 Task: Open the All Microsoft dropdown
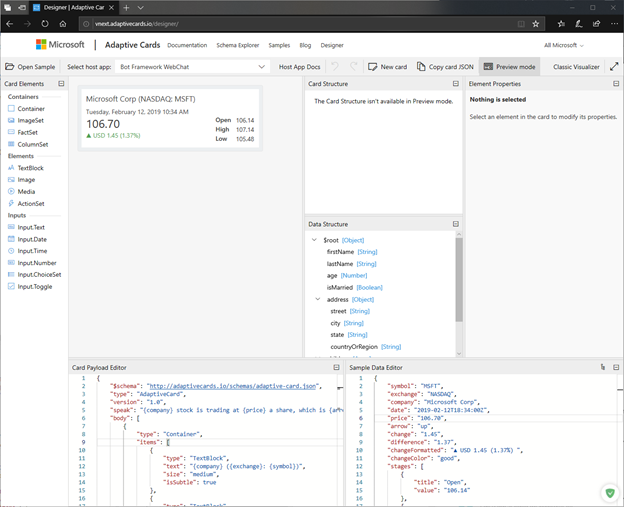tap(564, 45)
